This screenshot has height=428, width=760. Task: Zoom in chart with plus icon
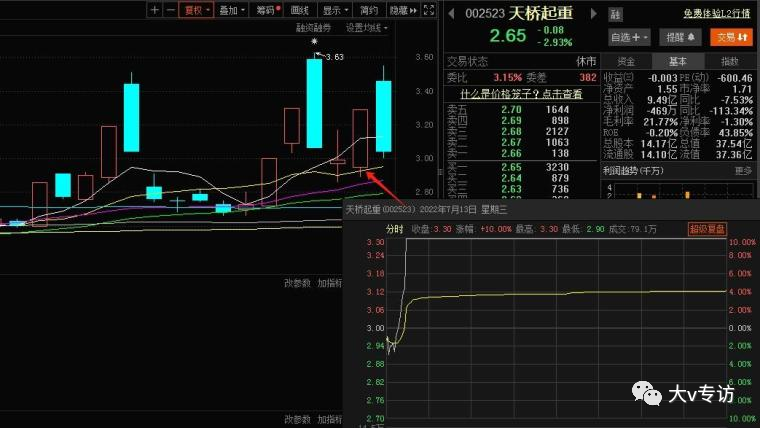(155, 10)
